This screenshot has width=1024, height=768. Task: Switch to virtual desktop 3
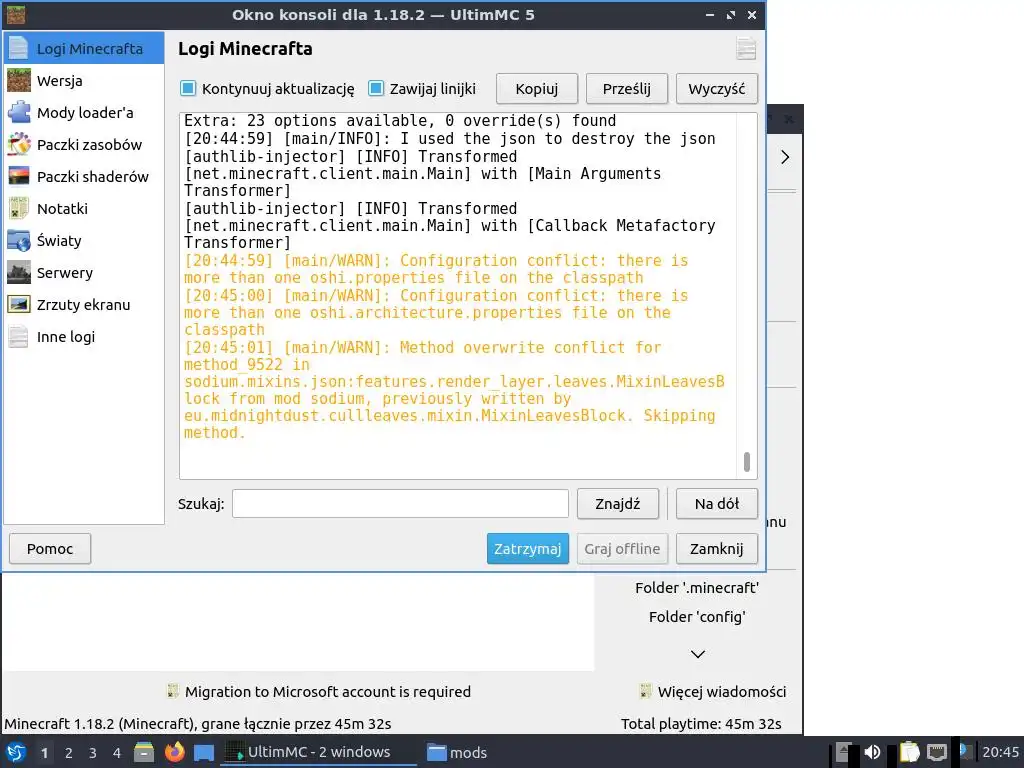coord(93,753)
